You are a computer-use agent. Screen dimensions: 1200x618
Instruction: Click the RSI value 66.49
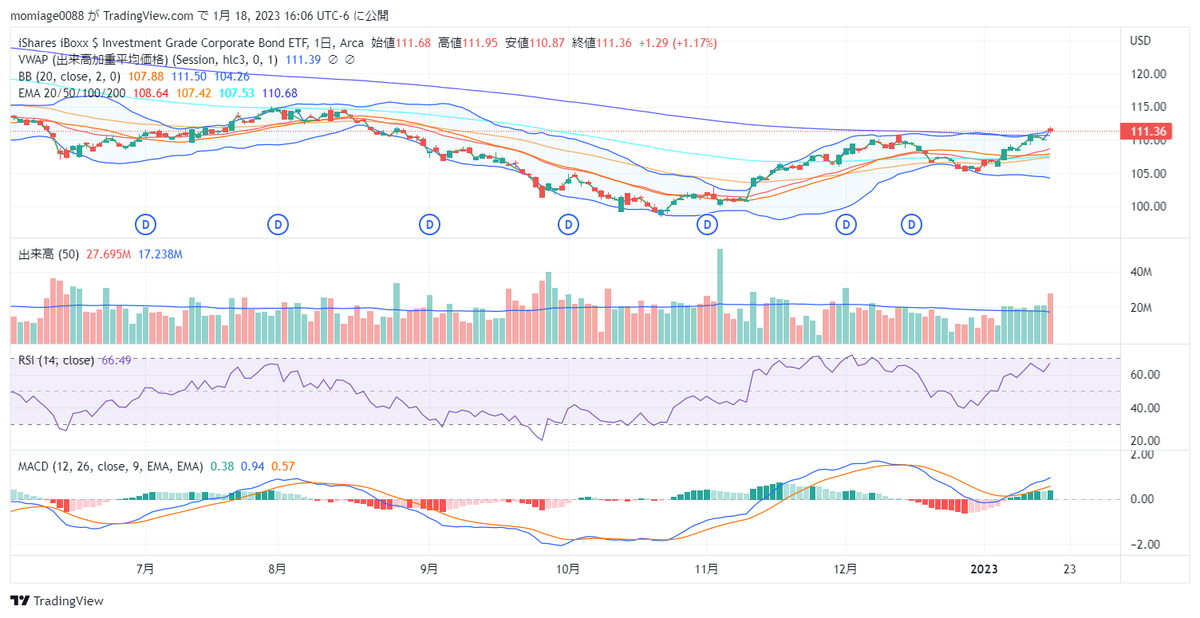click(116, 360)
